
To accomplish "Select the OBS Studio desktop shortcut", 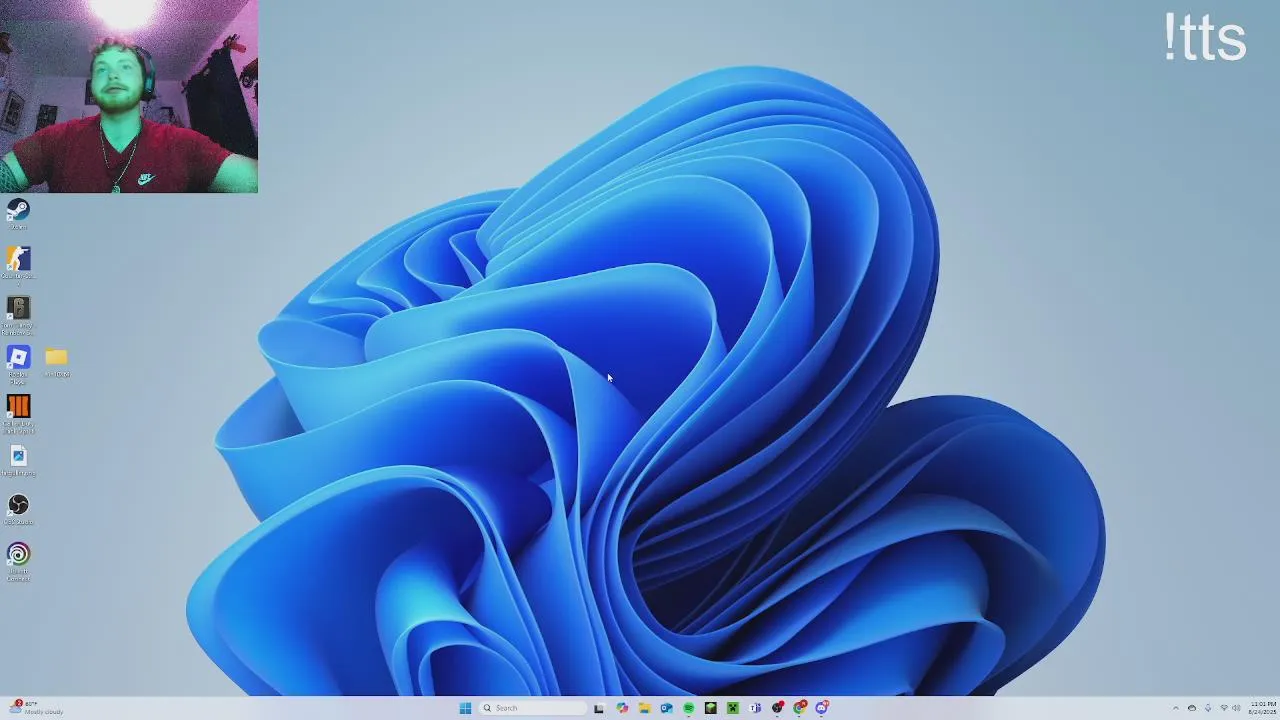I will pyautogui.click(x=18, y=509).
